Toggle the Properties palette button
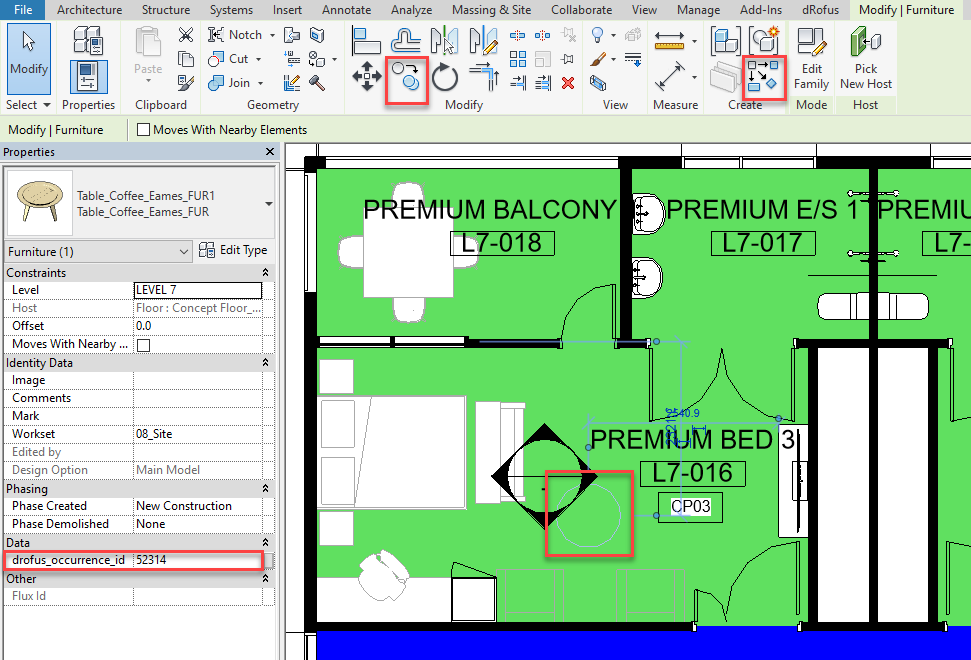Viewport: 971px width, 660px height. coord(89,76)
